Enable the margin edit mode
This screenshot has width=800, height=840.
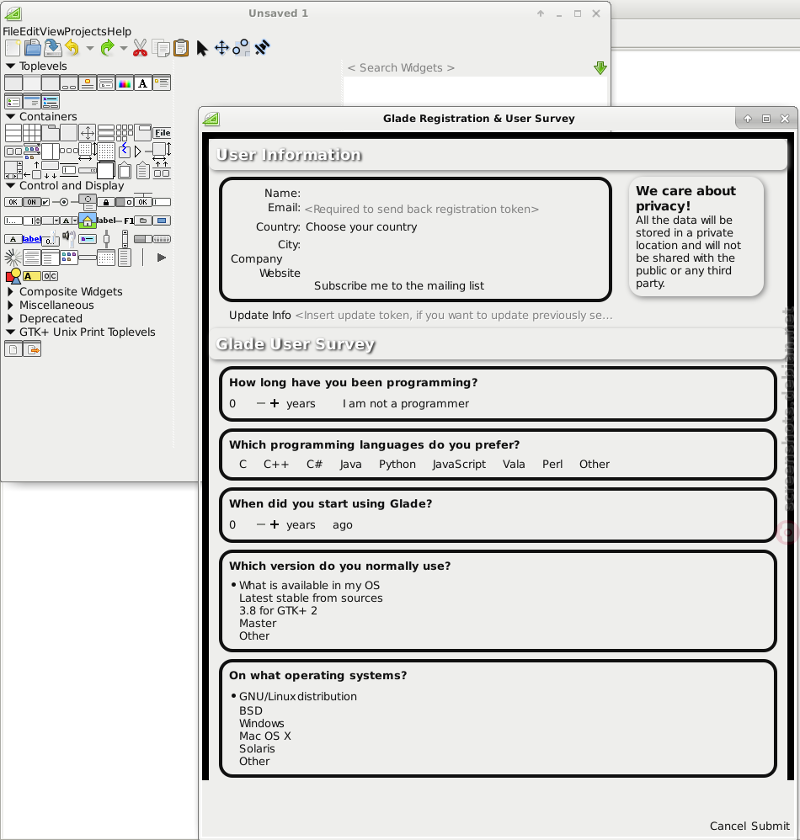tap(241, 48)
